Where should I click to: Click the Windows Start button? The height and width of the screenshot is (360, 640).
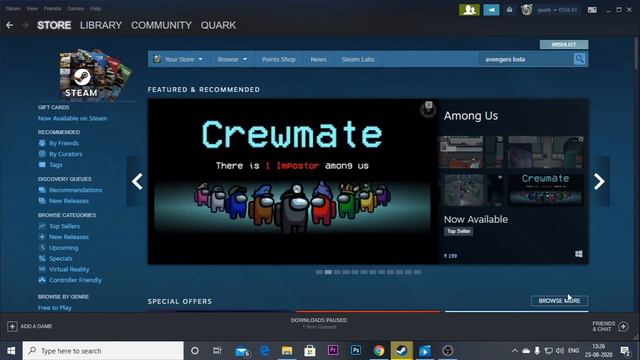click(x=11, y=351)
